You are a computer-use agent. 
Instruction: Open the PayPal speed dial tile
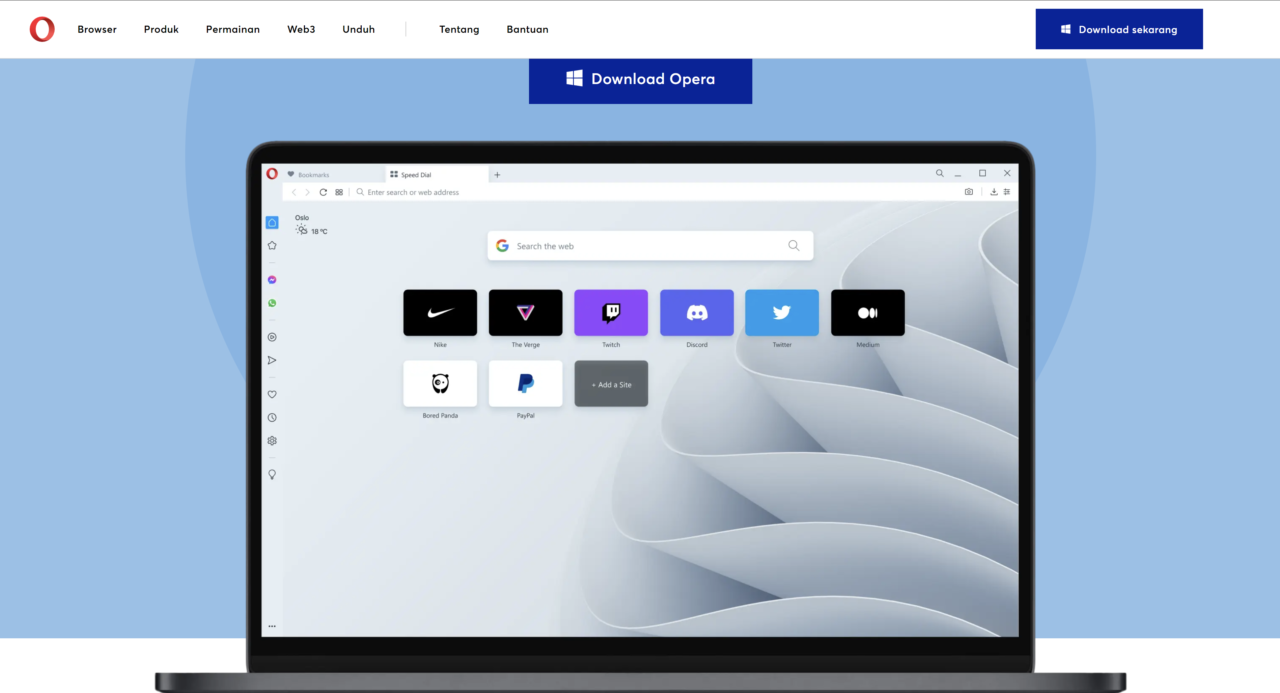pyautogui.click(x=525, y=384)
